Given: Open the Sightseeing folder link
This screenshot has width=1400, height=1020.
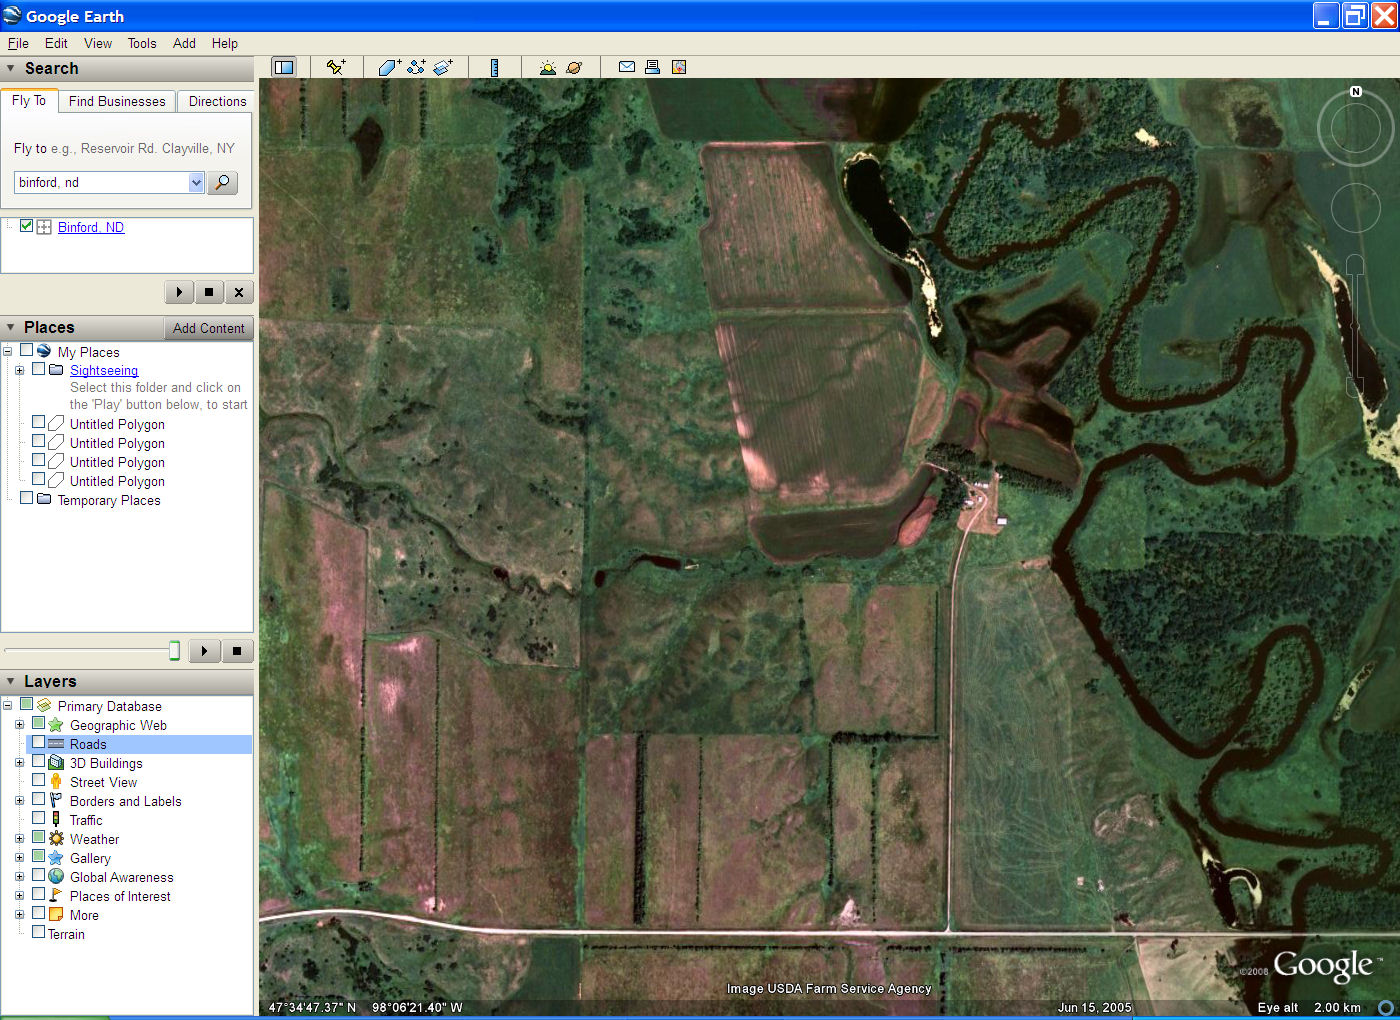Looking at the screenshot, I should point(104,370).
